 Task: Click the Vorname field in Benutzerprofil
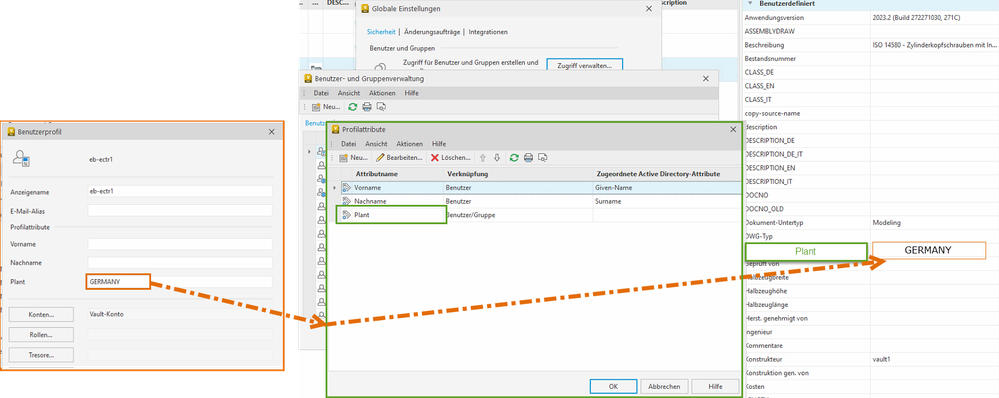click(180, 244)
